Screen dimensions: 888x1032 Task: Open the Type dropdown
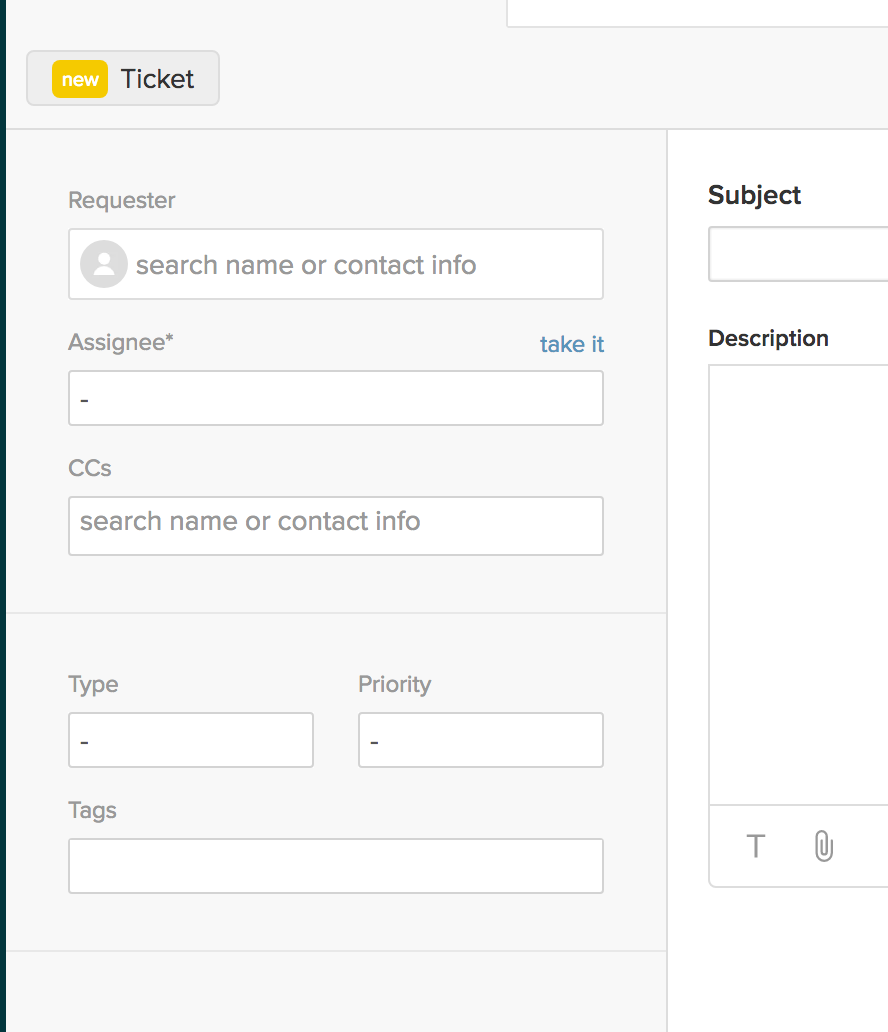(x=191, y=740)
